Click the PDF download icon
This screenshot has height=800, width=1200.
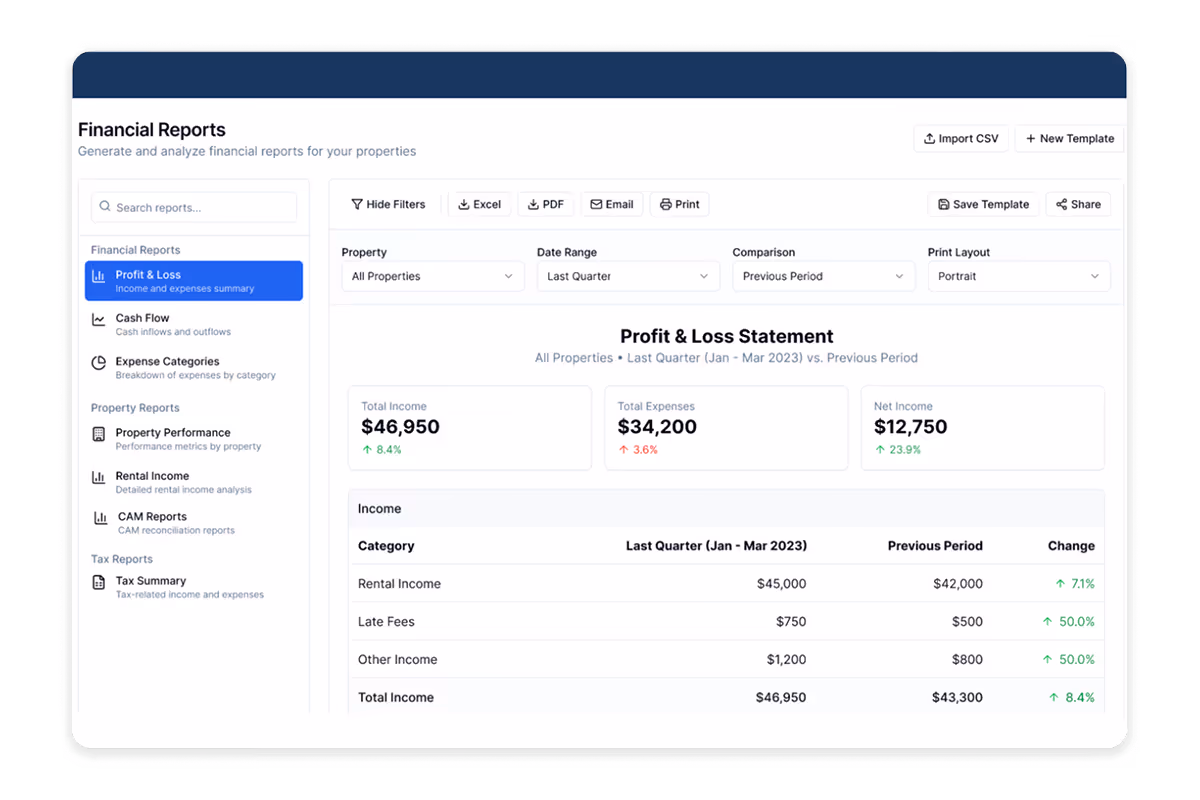click(534, 204)
